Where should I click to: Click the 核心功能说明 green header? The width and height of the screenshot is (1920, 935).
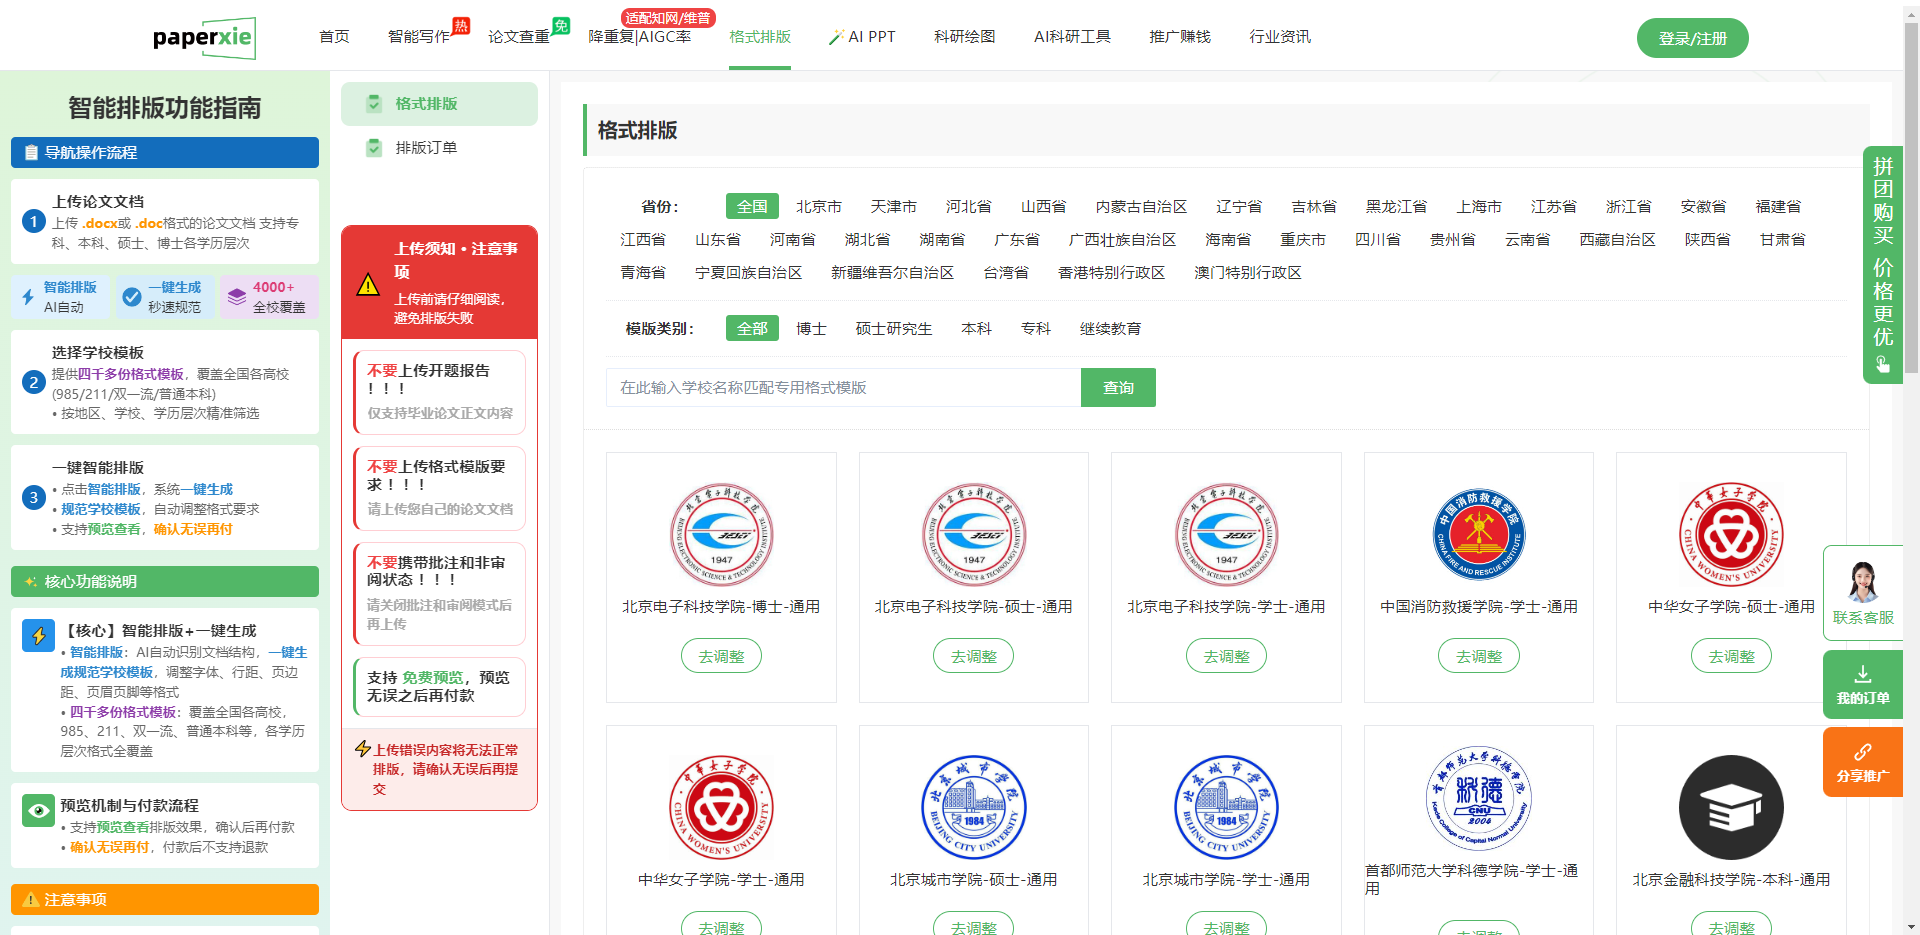pos(165,581)
